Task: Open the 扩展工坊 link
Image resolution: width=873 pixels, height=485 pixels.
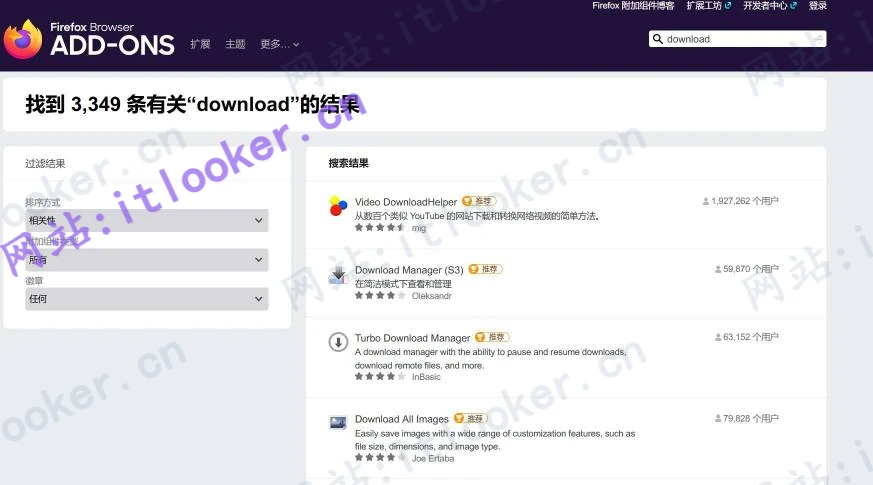Action: point(704,6)
